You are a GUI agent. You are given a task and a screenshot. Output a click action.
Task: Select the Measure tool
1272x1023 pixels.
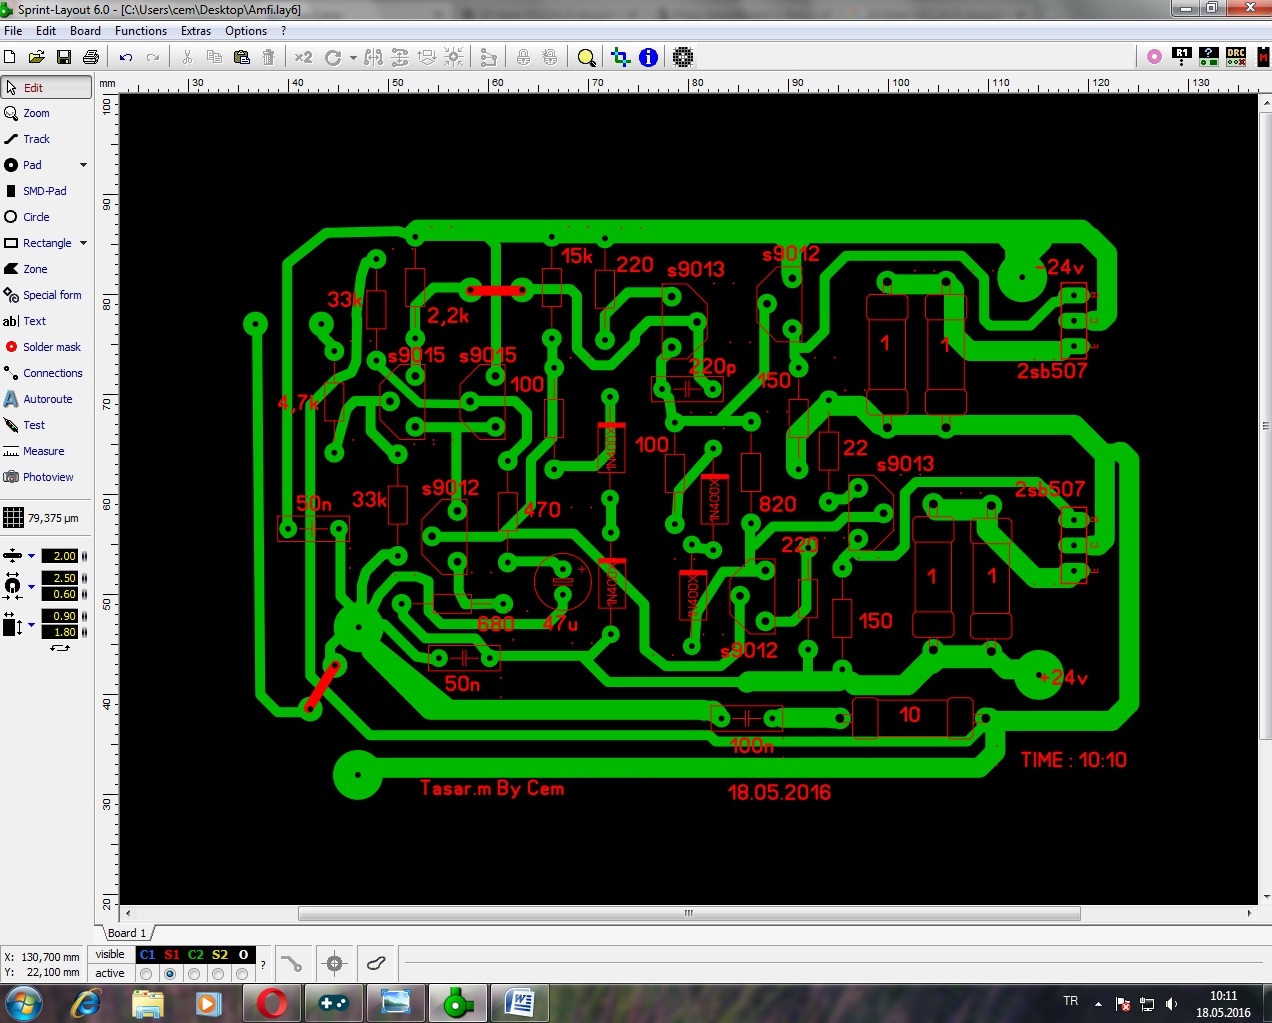43,451
